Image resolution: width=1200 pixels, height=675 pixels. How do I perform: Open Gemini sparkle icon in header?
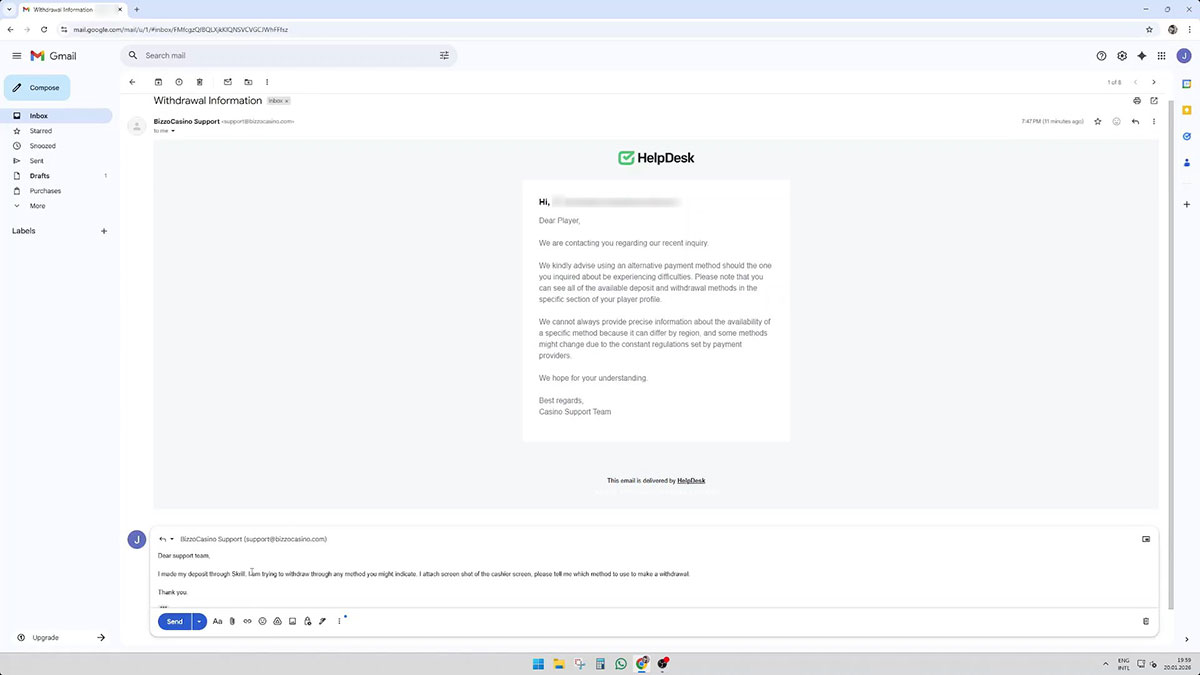1141,56
